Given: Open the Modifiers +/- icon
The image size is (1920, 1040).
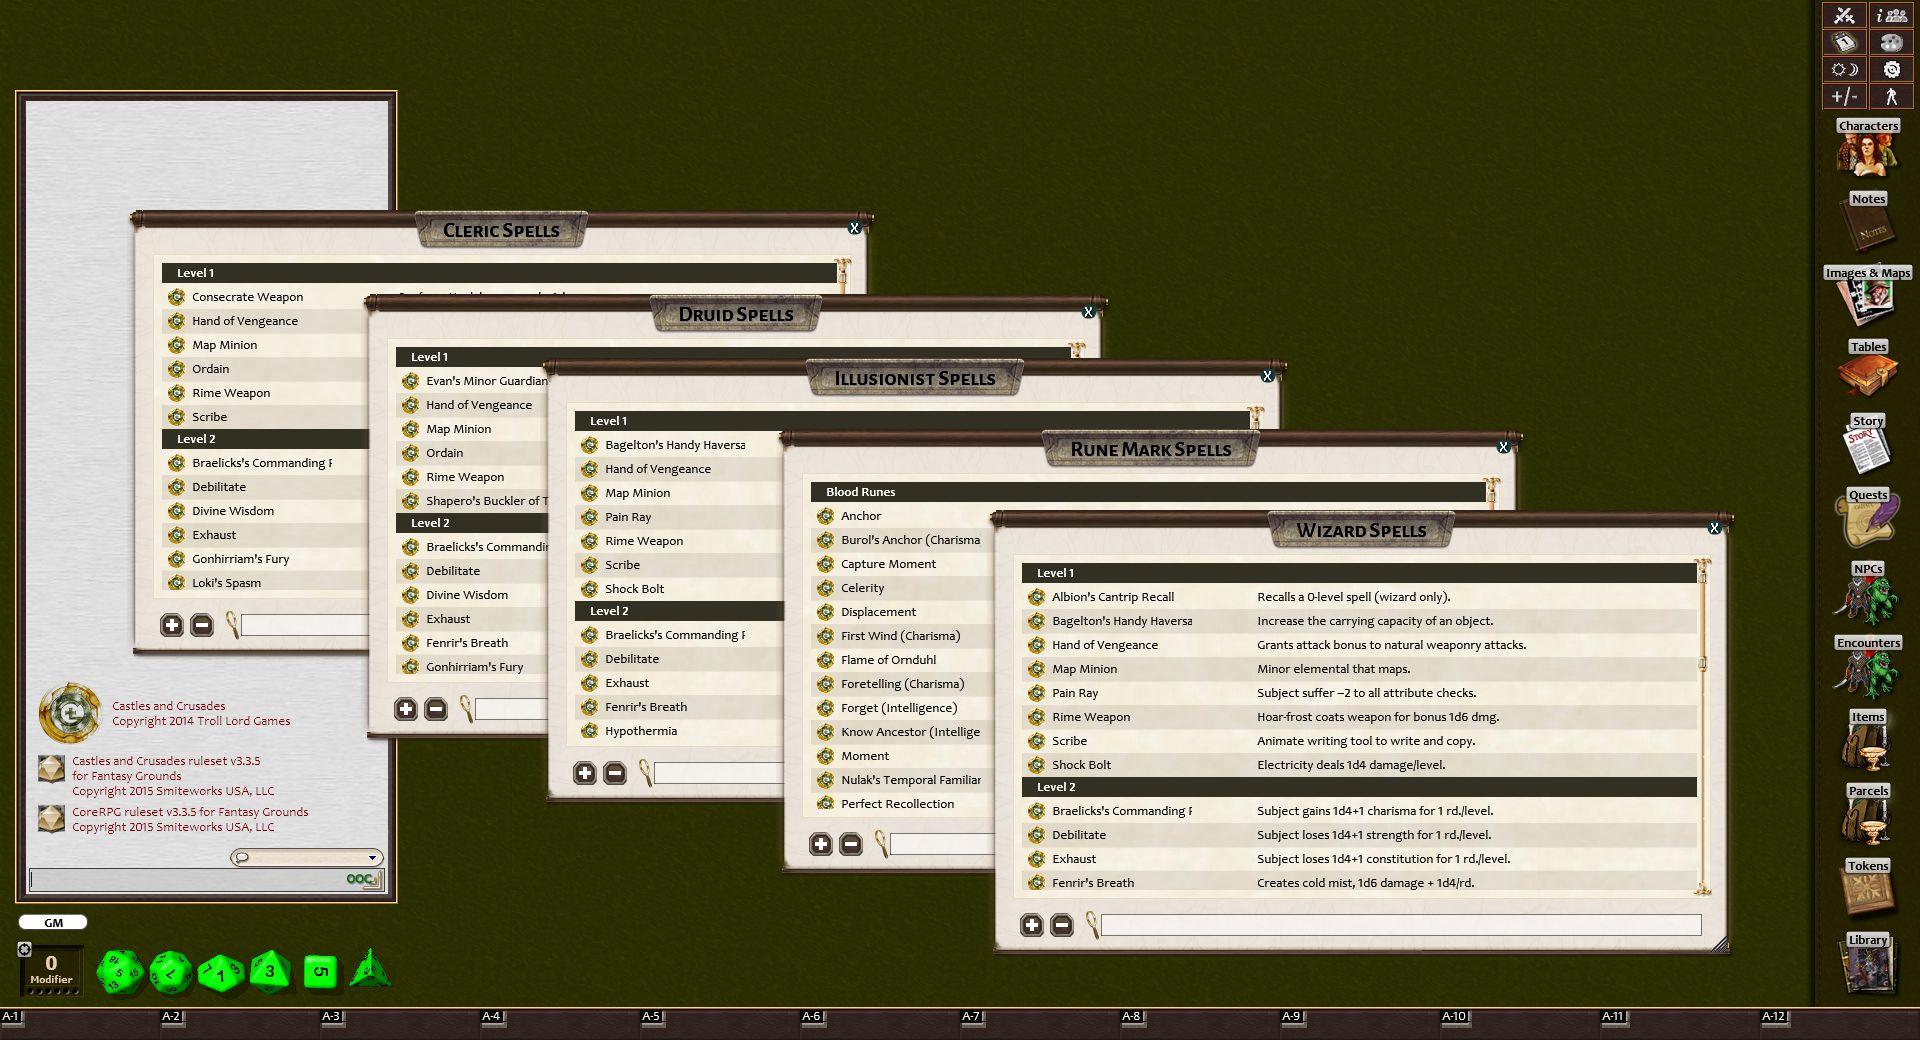Looking at the screenshot, I should coord(1843,97).
